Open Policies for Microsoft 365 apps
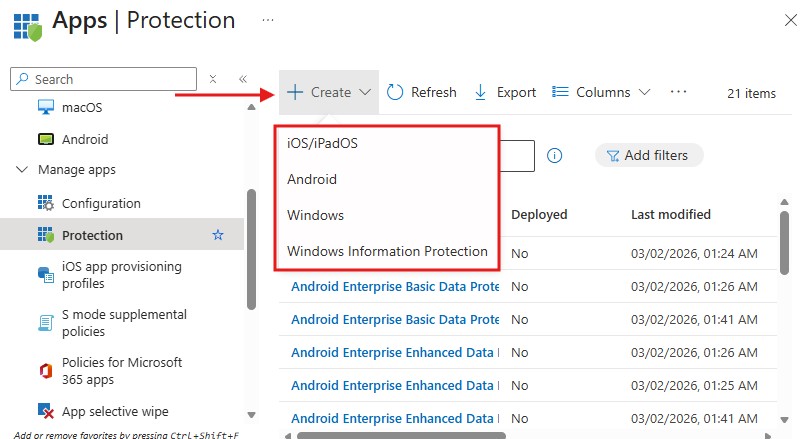The image size is (804, 439). 122,371
